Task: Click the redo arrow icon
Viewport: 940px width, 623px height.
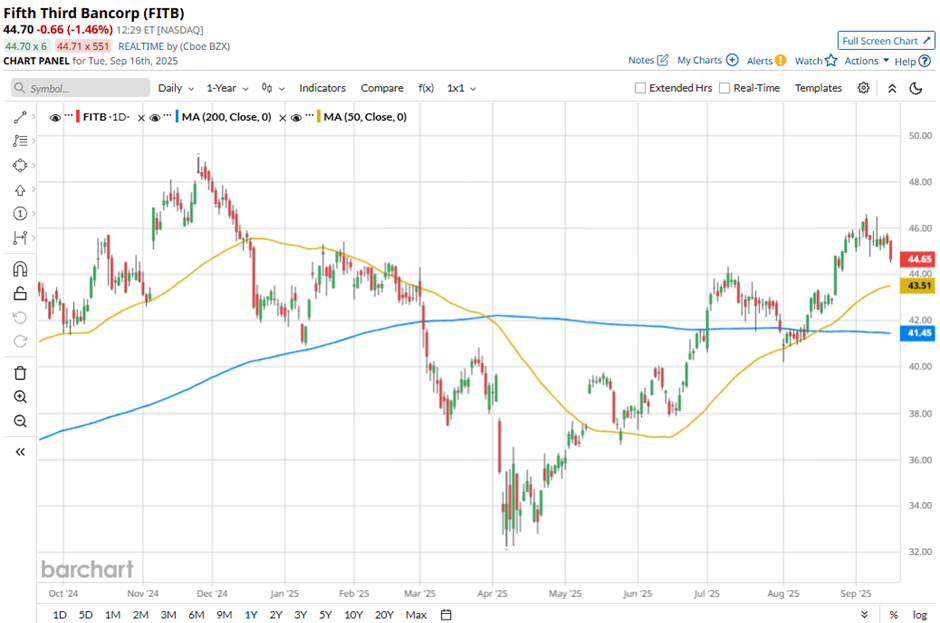Action: point(20,341)
